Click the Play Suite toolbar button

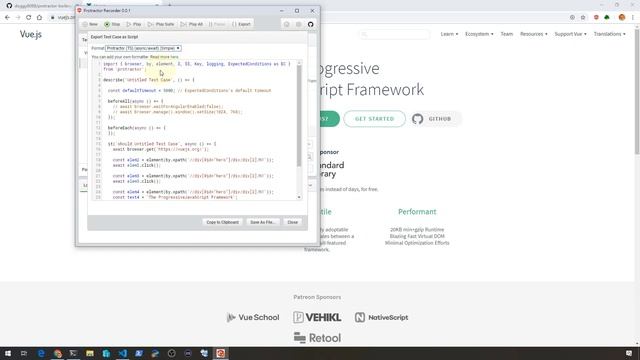[161, 24]
